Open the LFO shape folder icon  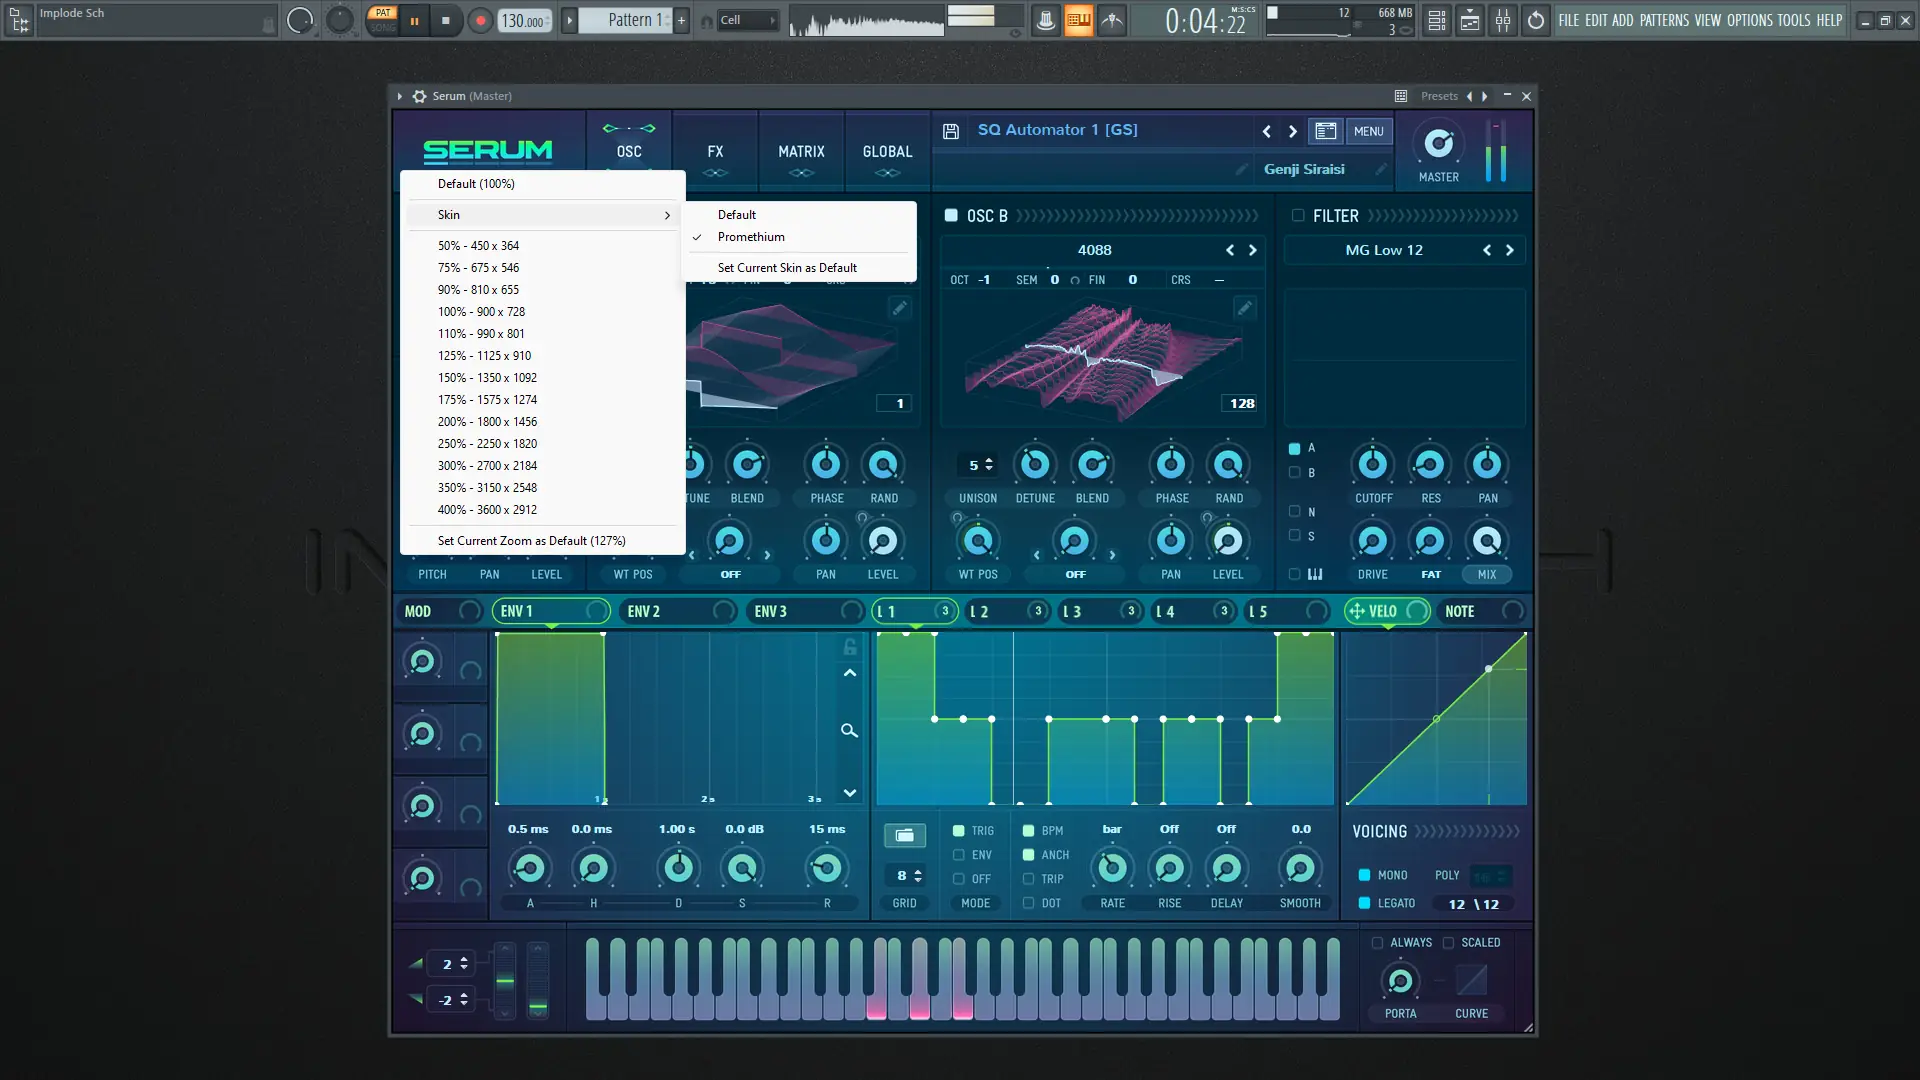pyautogui.click(x=904, y=835)
